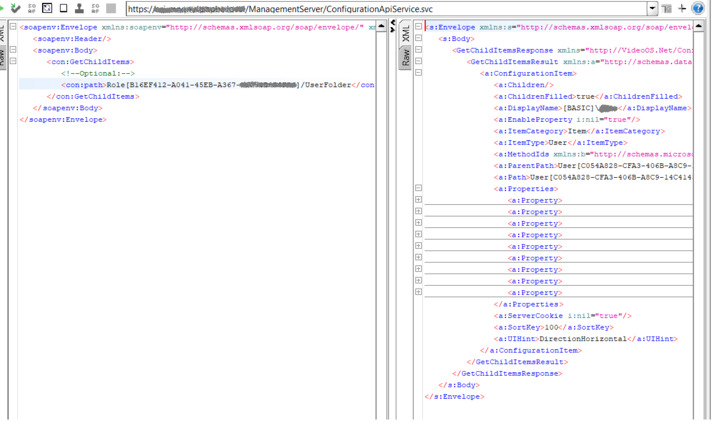Image resolution: width=720 pixels, height=423 pixels.
Task: Click the person-shaped stamp toolbar icon
Action: click(79, 8)
